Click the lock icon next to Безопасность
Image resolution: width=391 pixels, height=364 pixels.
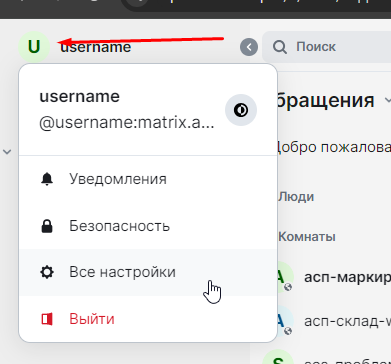click(x=47, y=226)
